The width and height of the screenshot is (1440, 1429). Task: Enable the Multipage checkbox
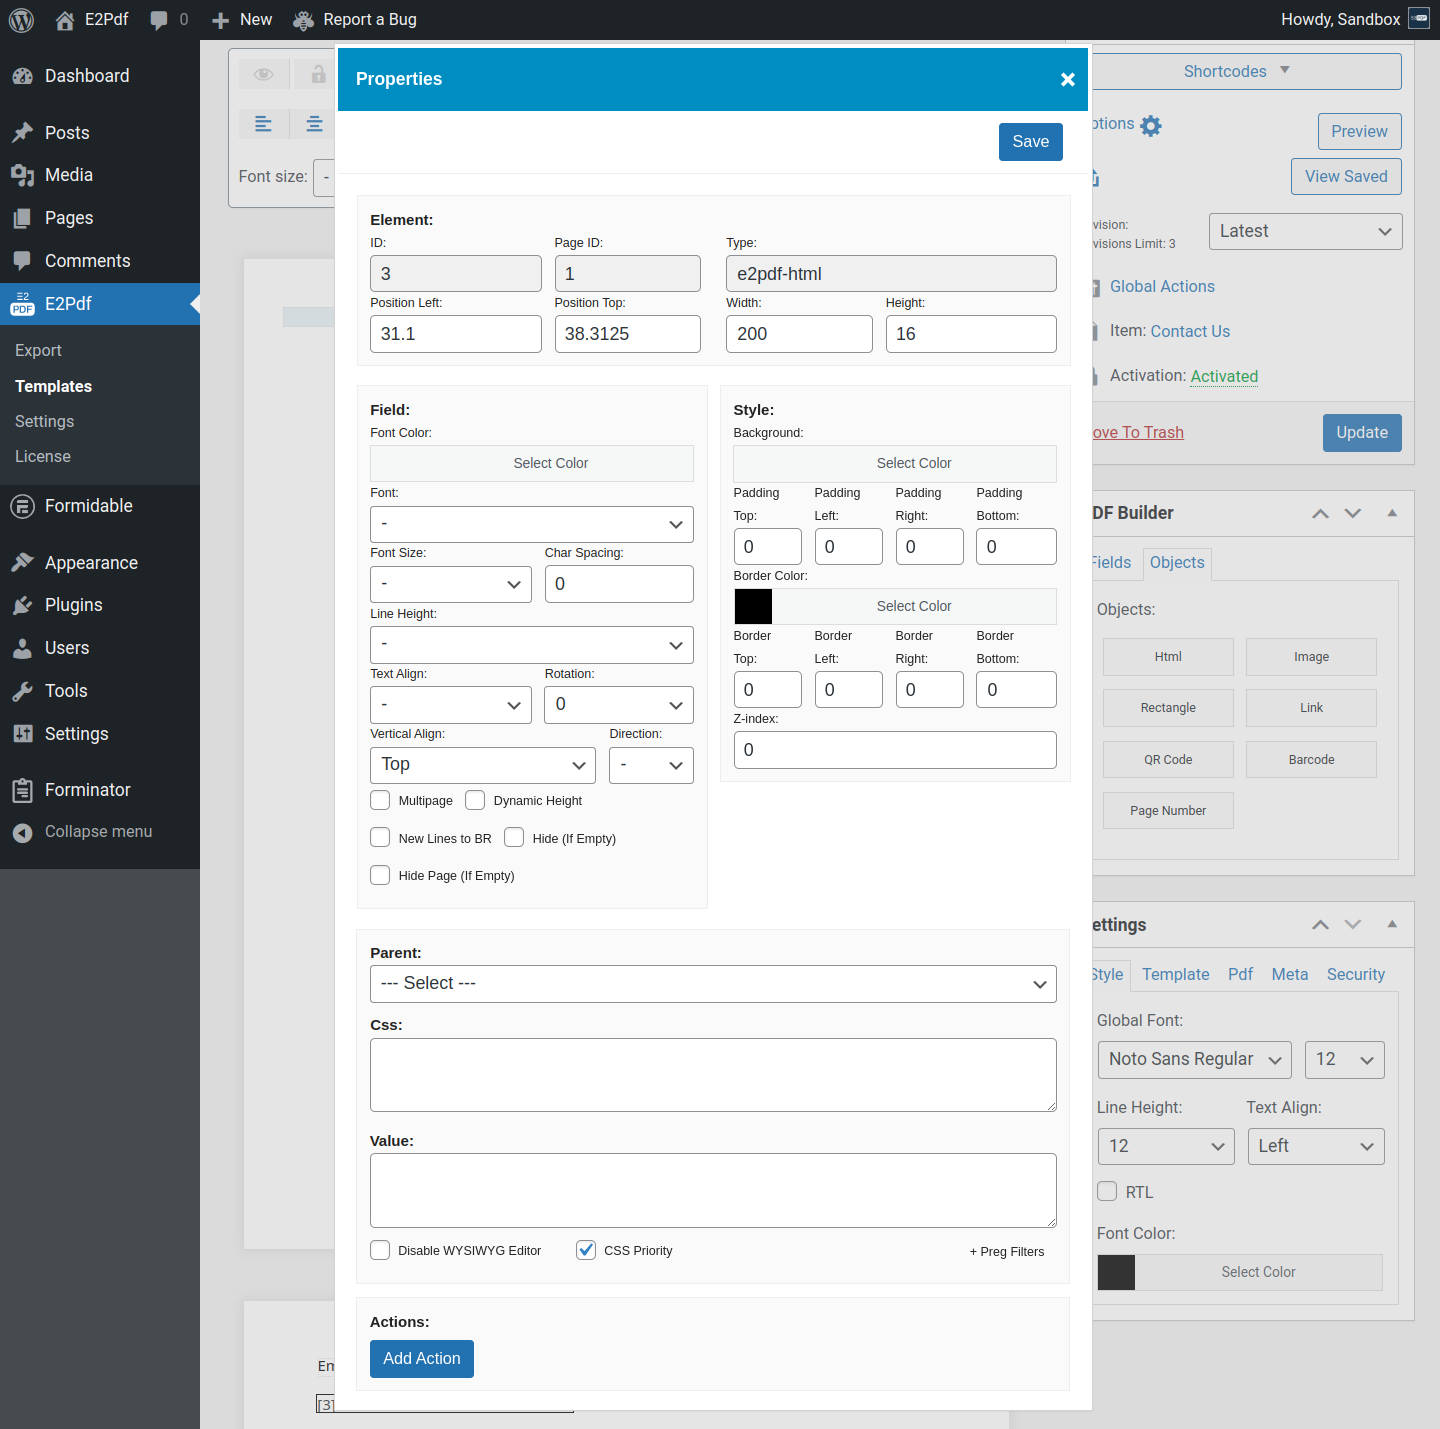380,800
